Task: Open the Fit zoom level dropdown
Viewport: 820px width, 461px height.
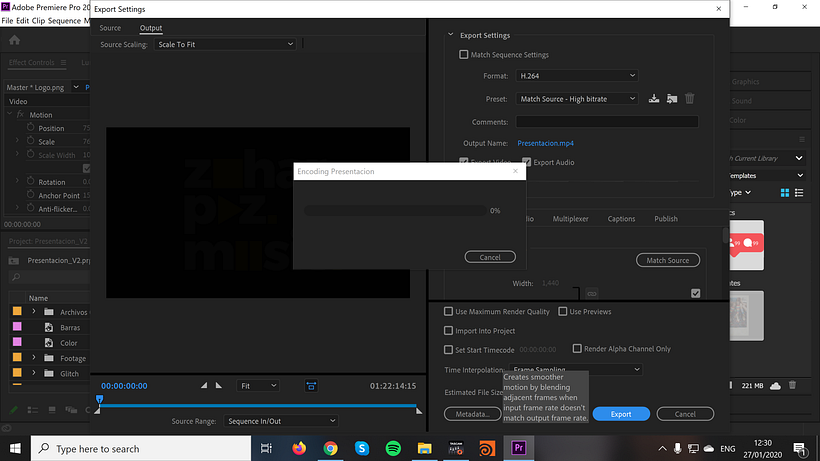Action: click(258, 386)
